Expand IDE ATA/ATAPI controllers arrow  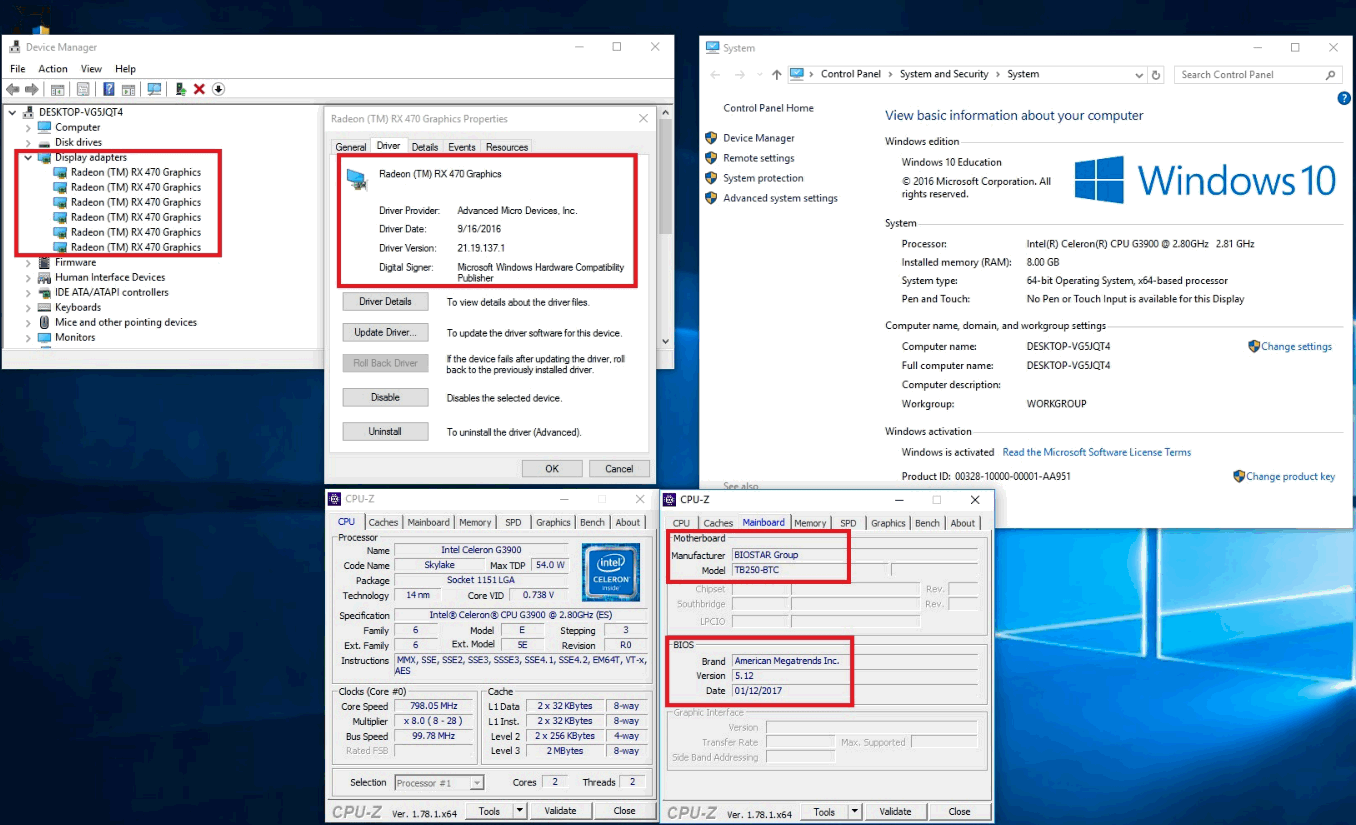(x=28, y=292)
